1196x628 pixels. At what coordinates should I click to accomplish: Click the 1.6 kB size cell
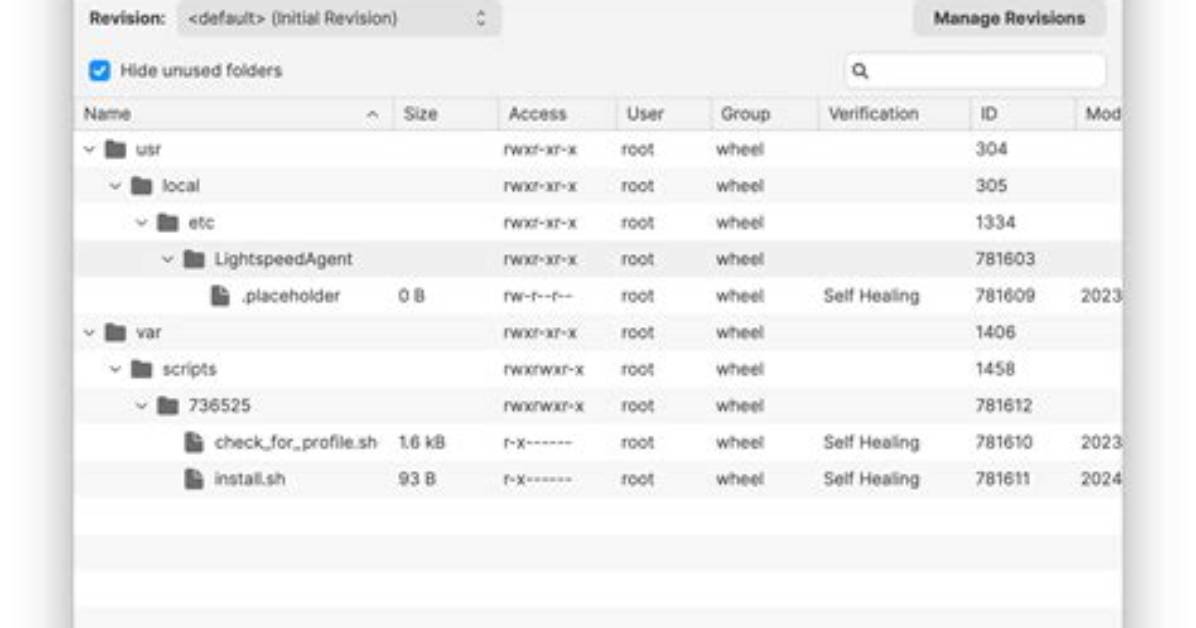pyautogui.click(x=422, y=443)
